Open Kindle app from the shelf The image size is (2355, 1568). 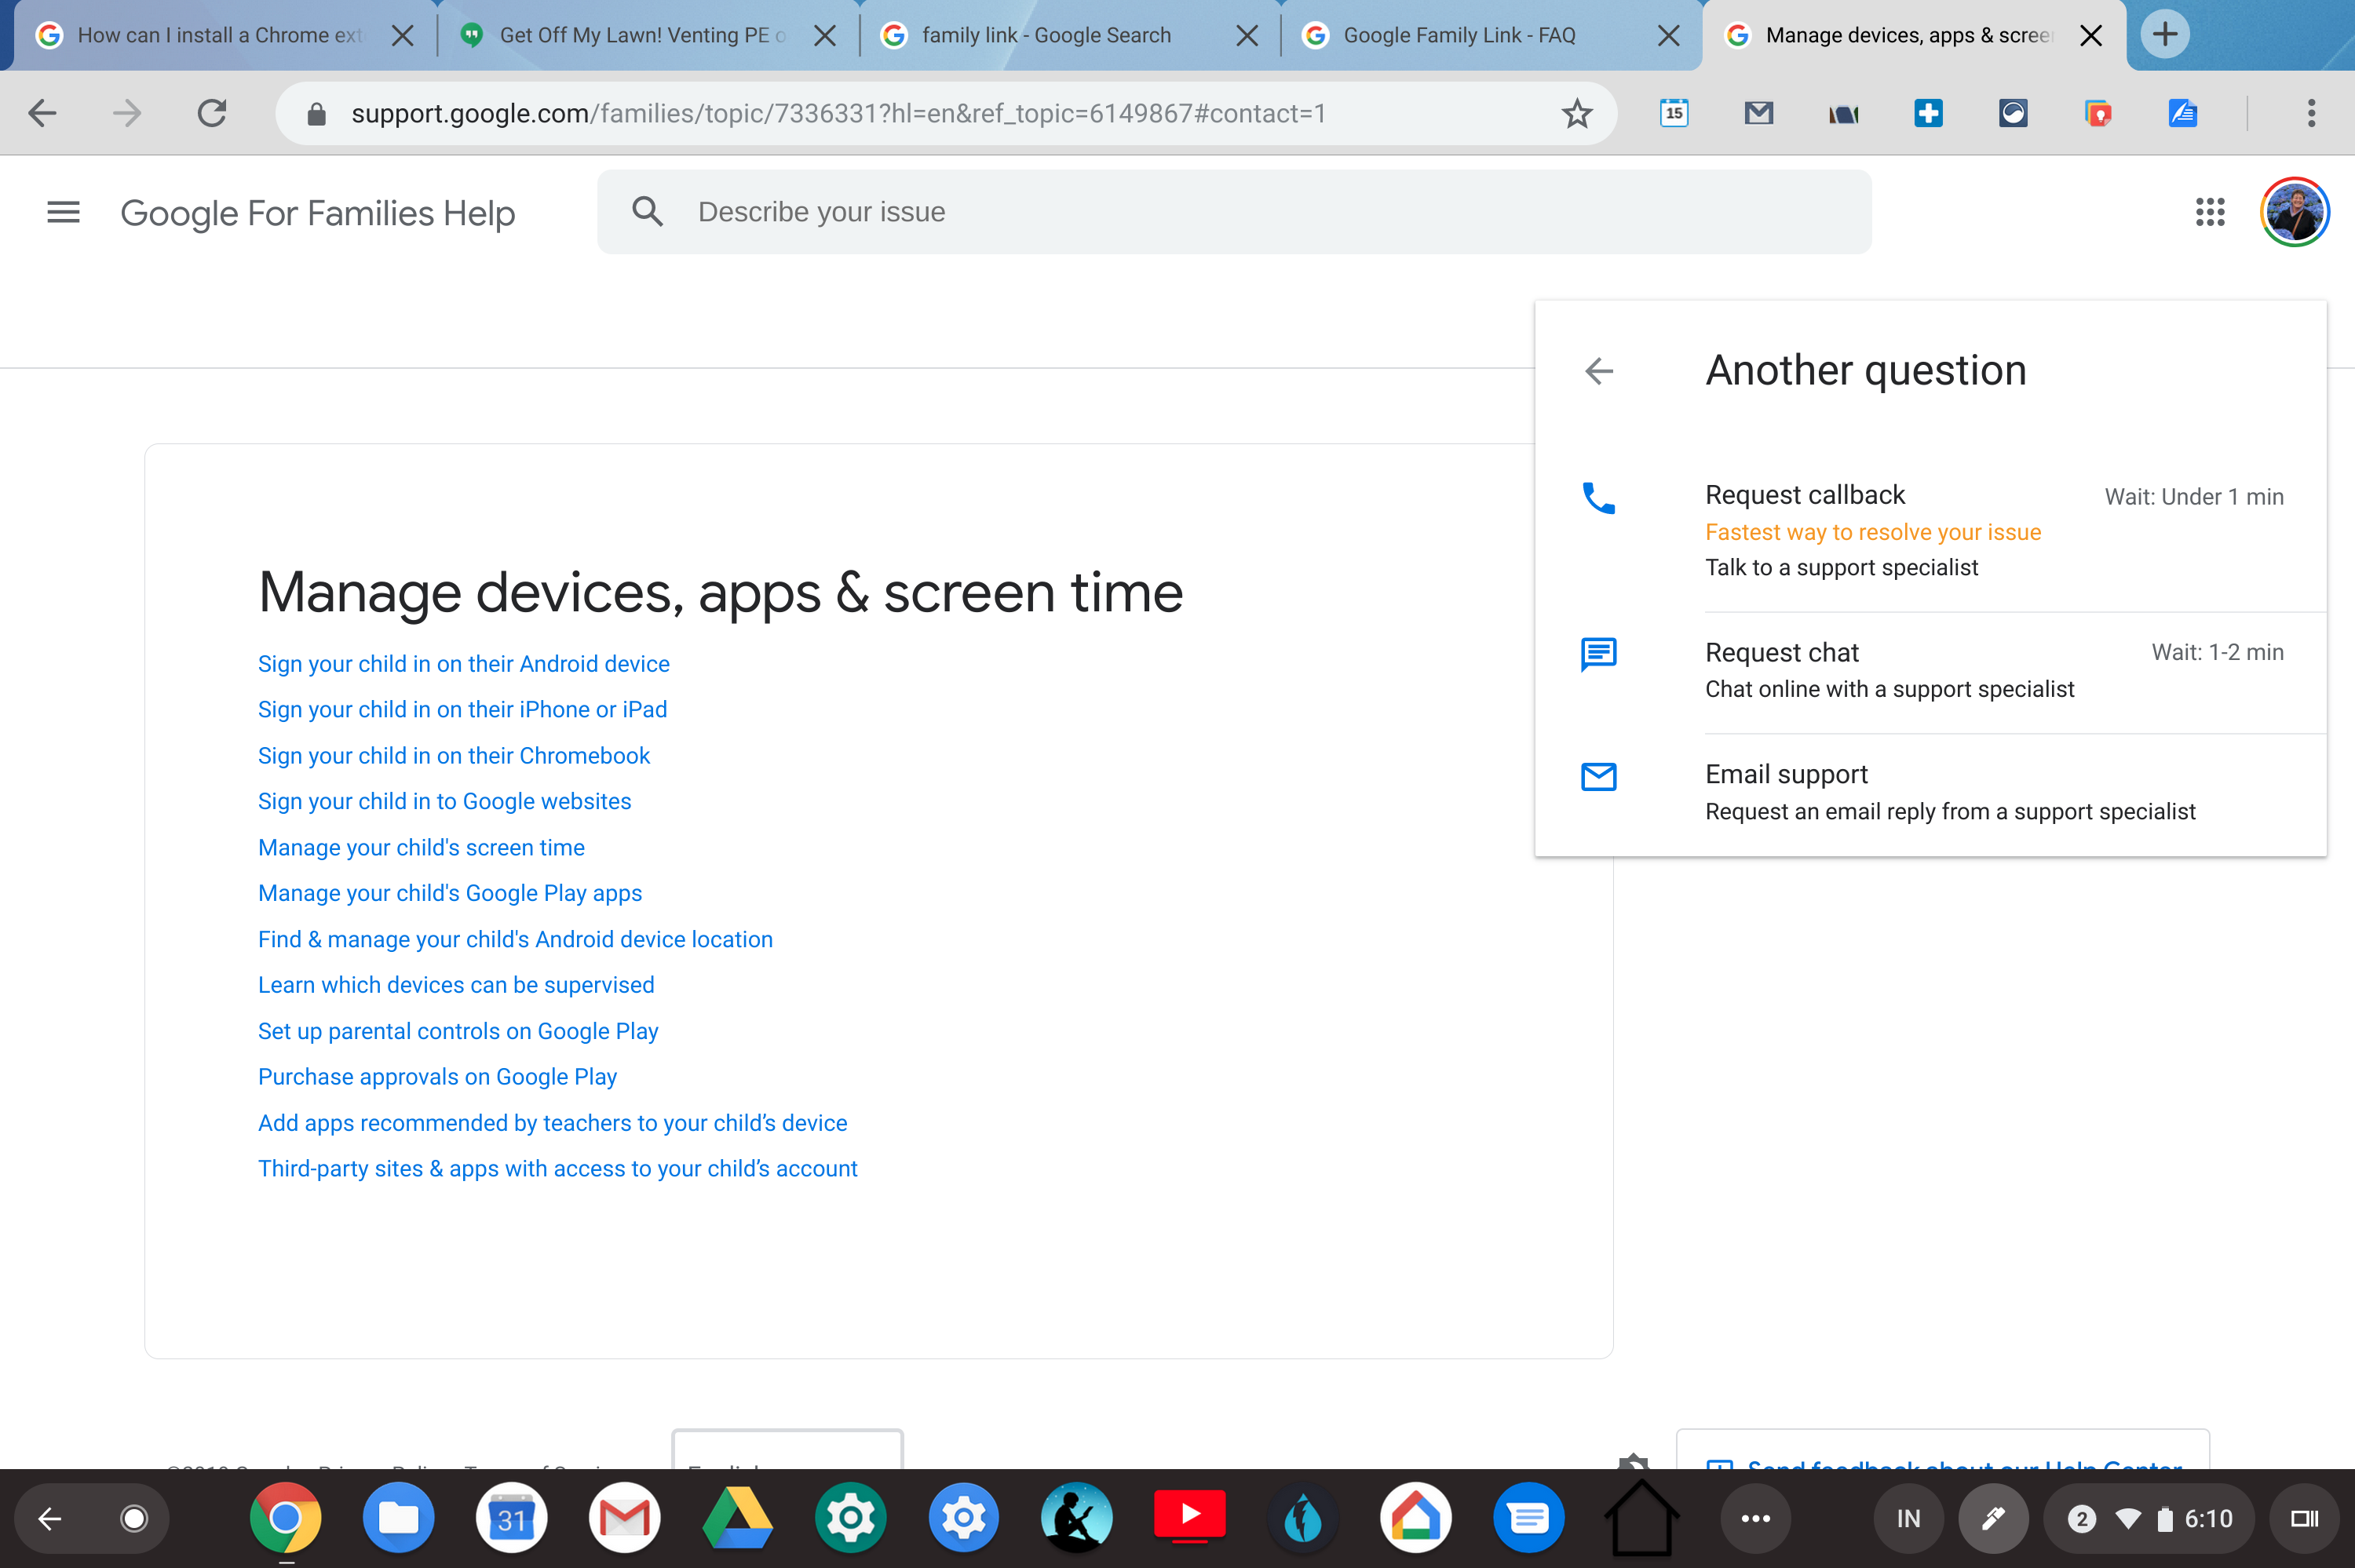1076,1518
